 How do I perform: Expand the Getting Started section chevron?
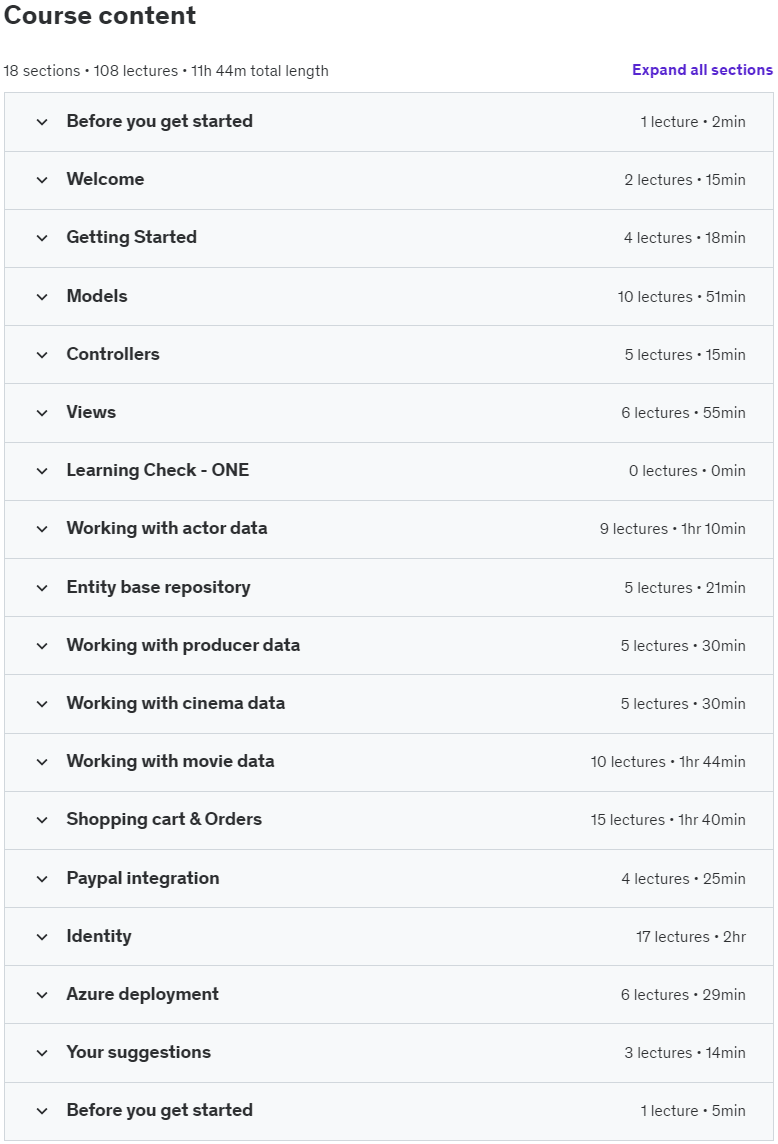42,238
